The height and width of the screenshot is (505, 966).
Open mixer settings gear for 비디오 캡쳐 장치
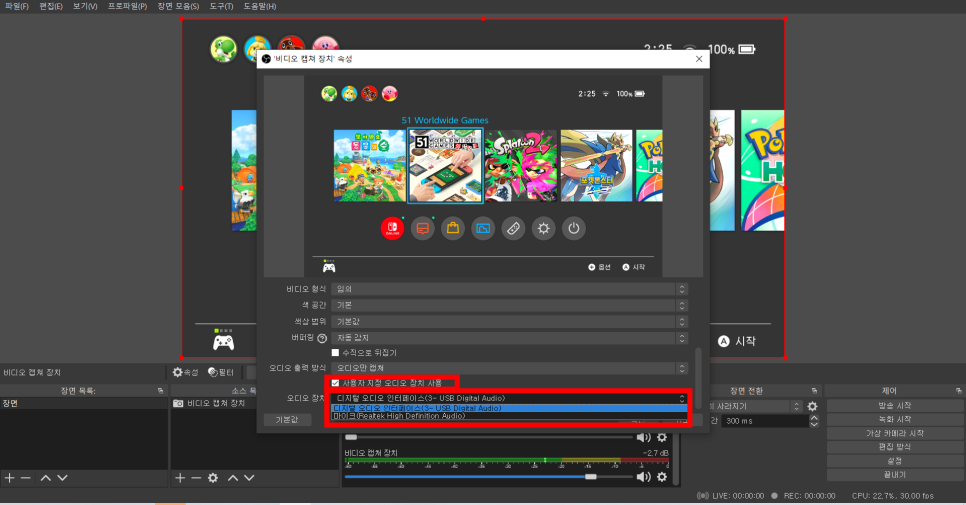(x=662, y=477)
